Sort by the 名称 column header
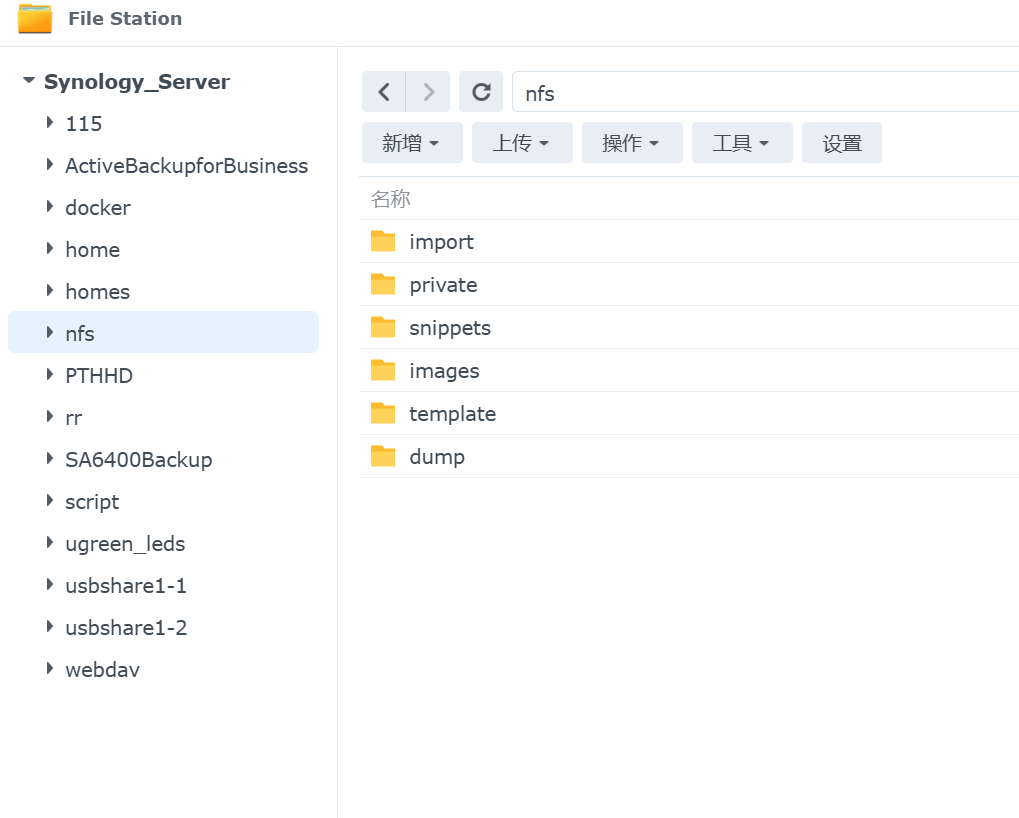The image size is (1019, 818). pyautogui.click(x=391, y=199)
